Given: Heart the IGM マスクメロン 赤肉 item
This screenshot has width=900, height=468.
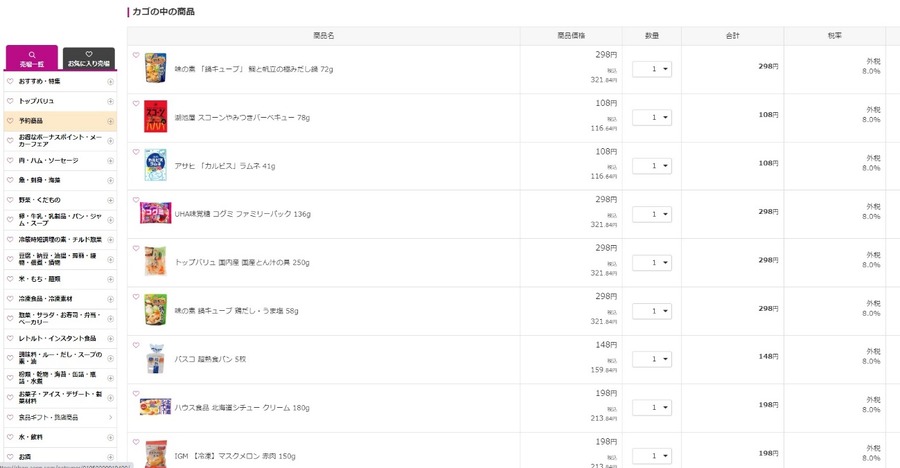Looking at the screenshot, I should click(136, 442).
